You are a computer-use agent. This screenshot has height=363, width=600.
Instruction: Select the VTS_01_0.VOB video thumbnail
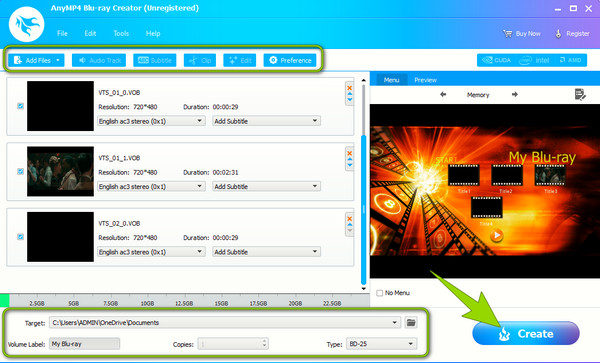coord(60,106)
